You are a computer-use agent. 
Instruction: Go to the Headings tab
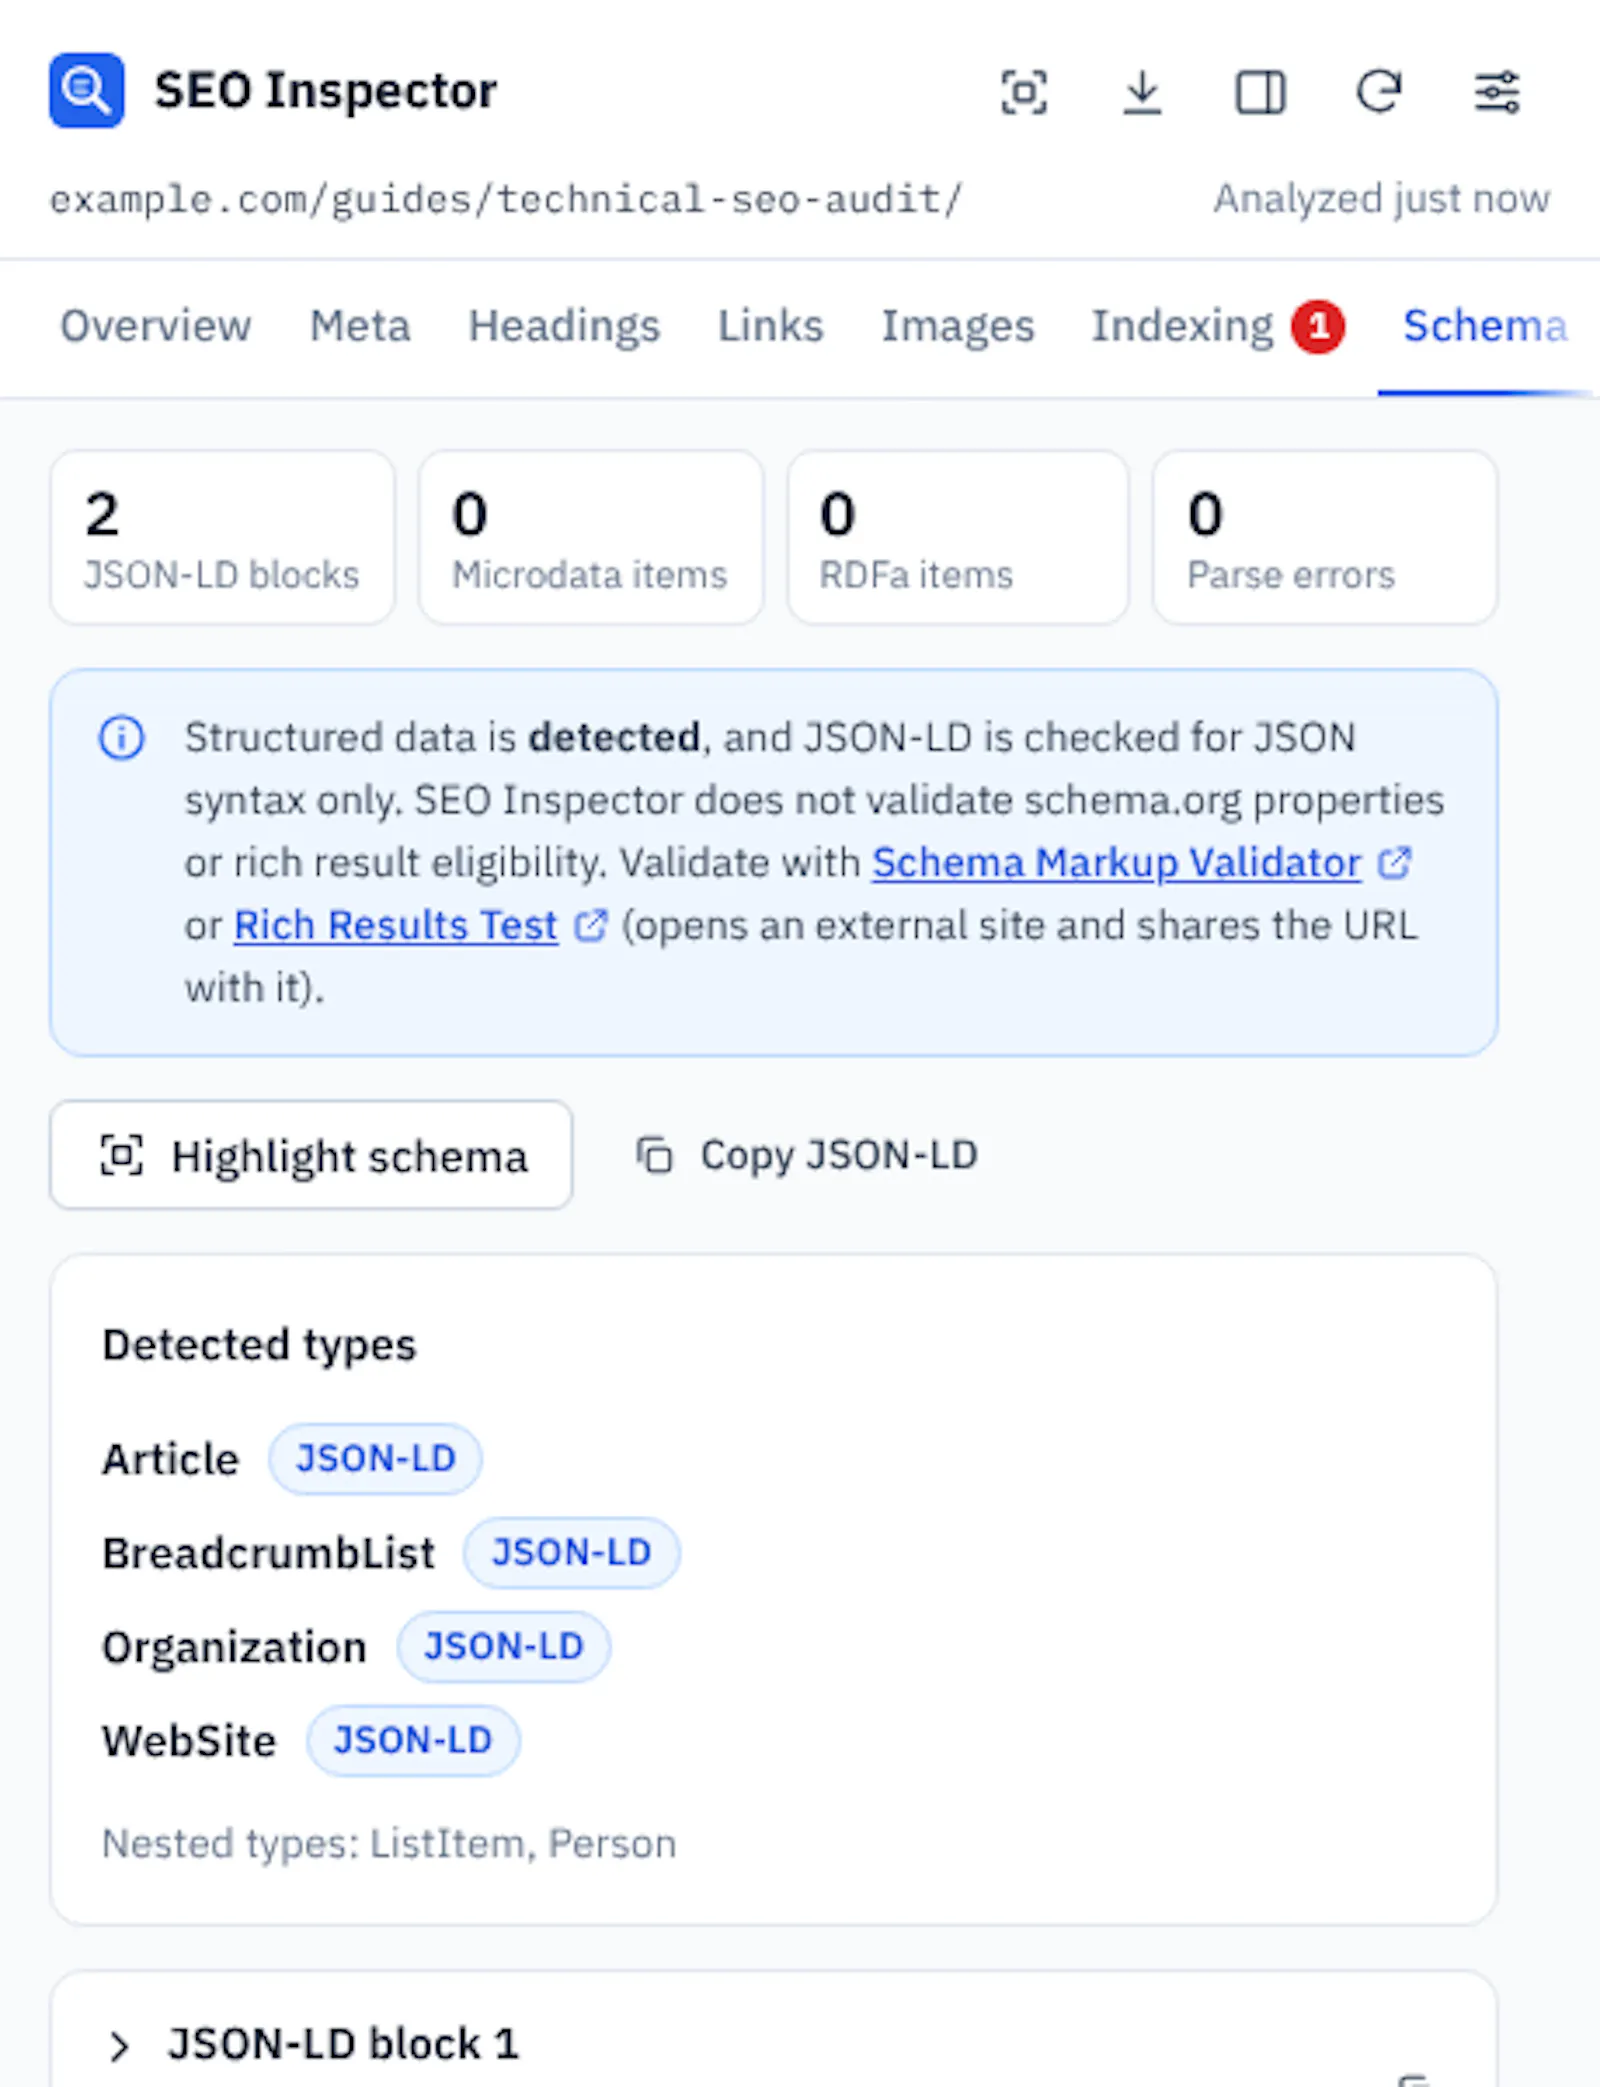pos(564,326)
